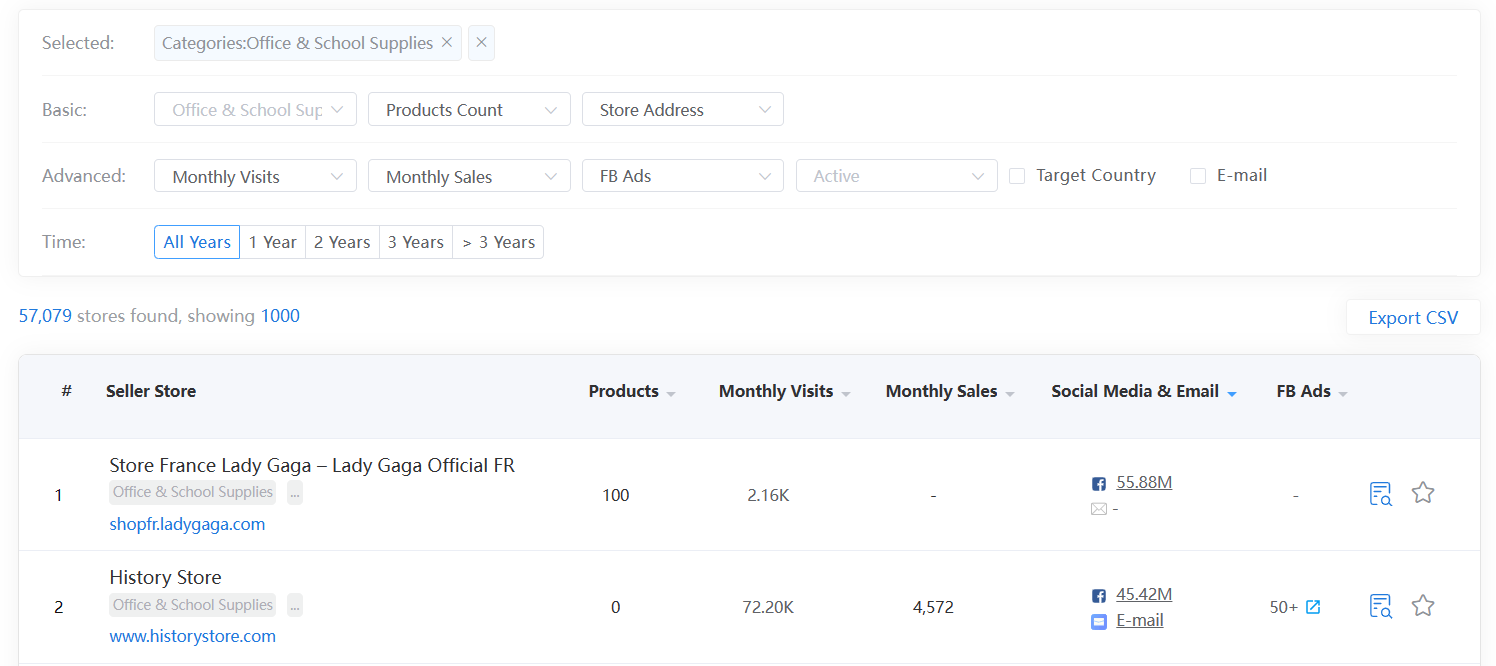The height and width of the screenshot is (666, 1496).
Task: Clear all selected filters with the X button
Action: pos(481,43)
